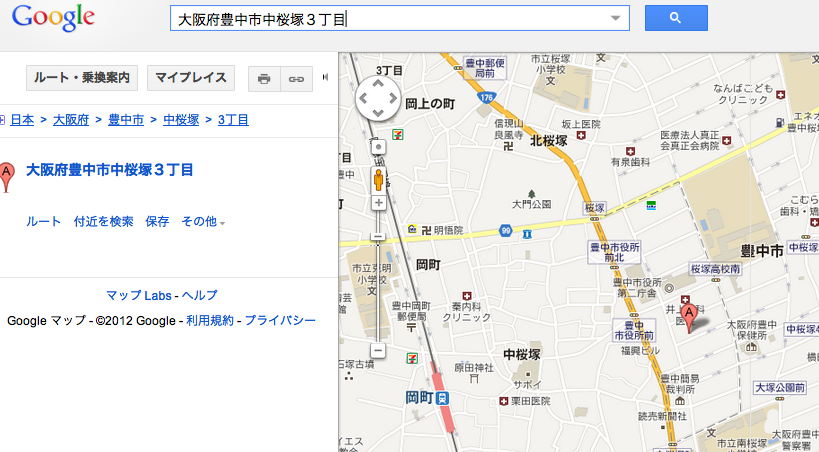Click 原田神社 shrine icon

tap(474, 378)
